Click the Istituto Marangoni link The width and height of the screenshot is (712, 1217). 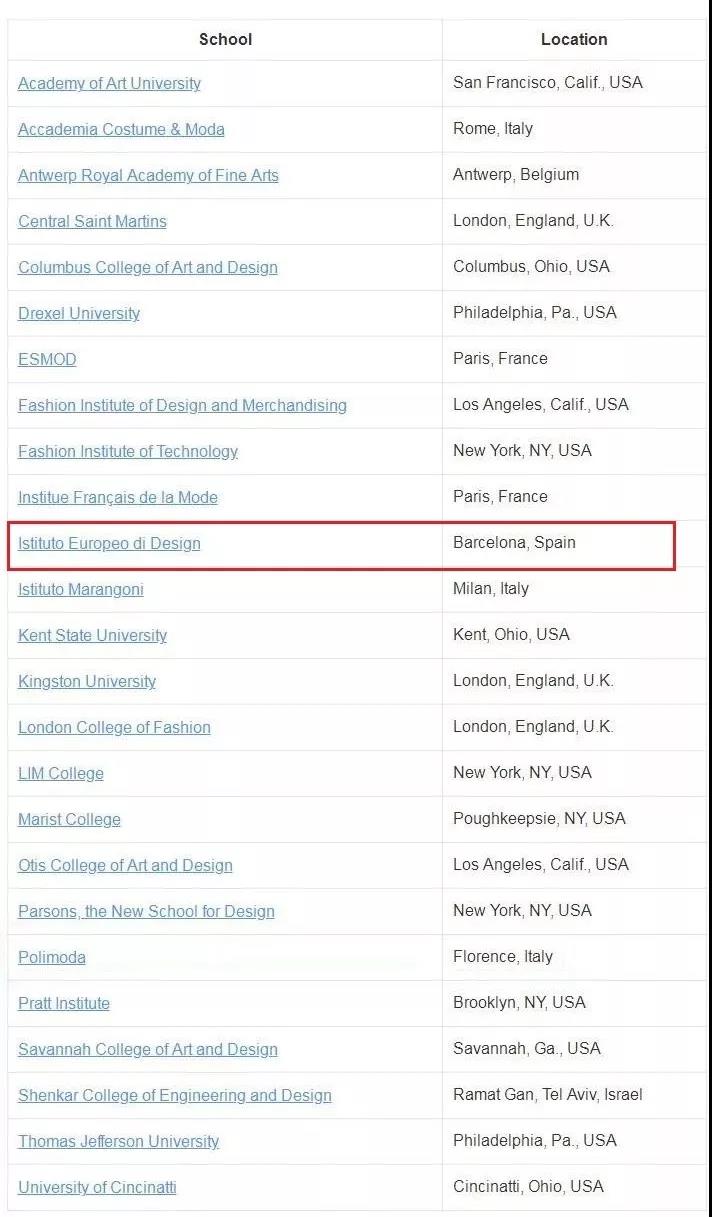click(x=81, y=590)
